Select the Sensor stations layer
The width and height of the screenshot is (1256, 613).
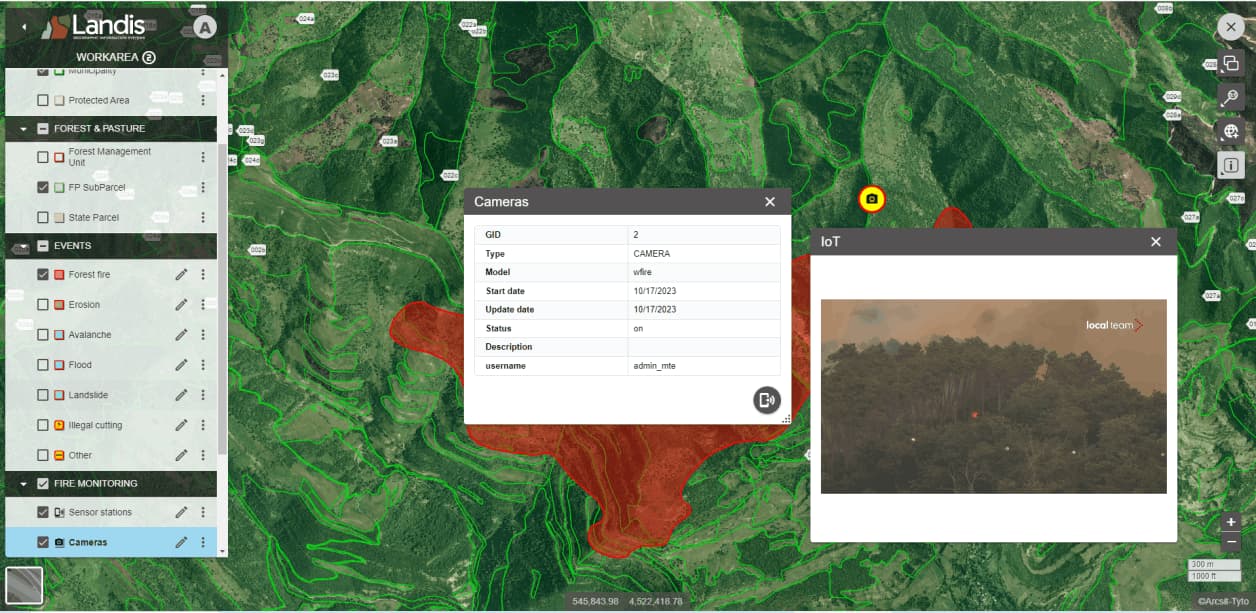coord(100,512)
